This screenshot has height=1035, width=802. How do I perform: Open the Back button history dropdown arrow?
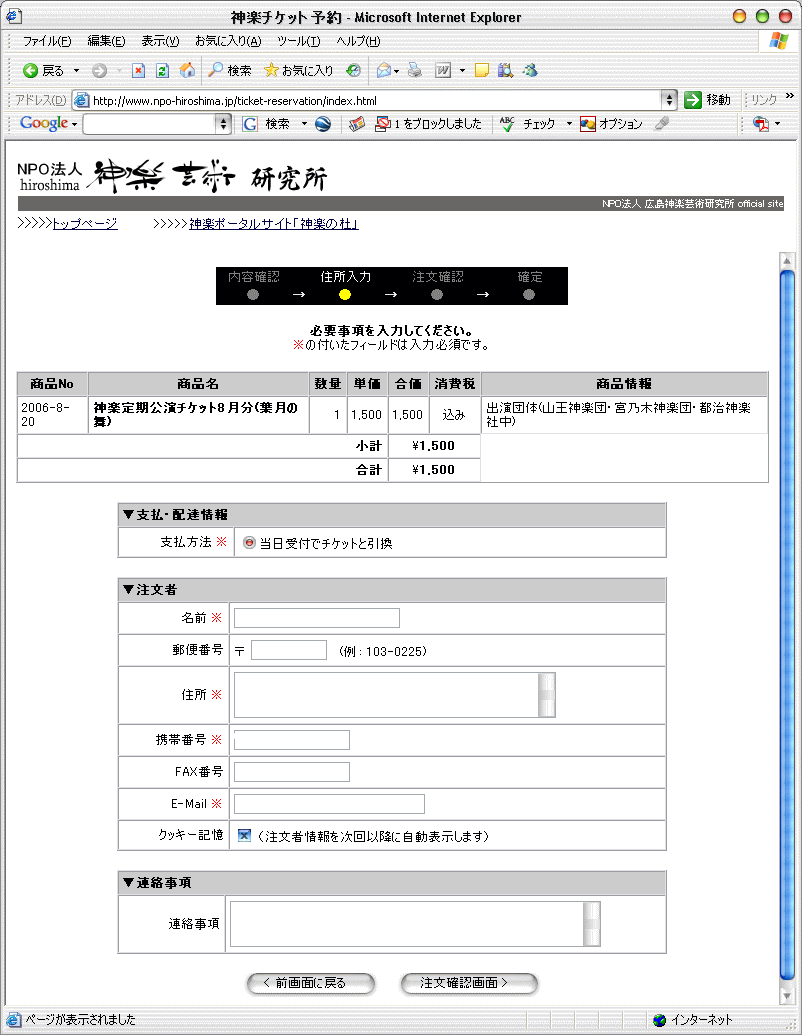(76, 70)
